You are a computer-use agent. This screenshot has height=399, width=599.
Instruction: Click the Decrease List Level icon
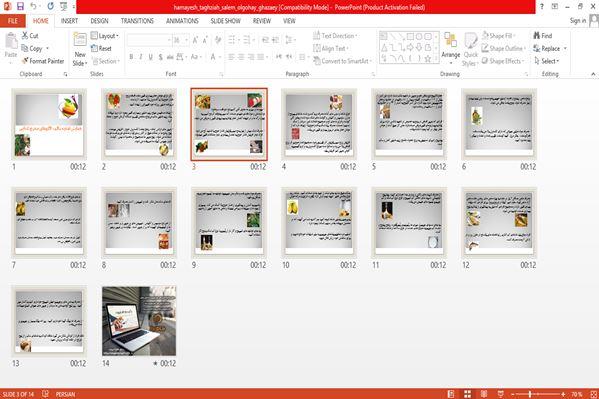(265, 40)
